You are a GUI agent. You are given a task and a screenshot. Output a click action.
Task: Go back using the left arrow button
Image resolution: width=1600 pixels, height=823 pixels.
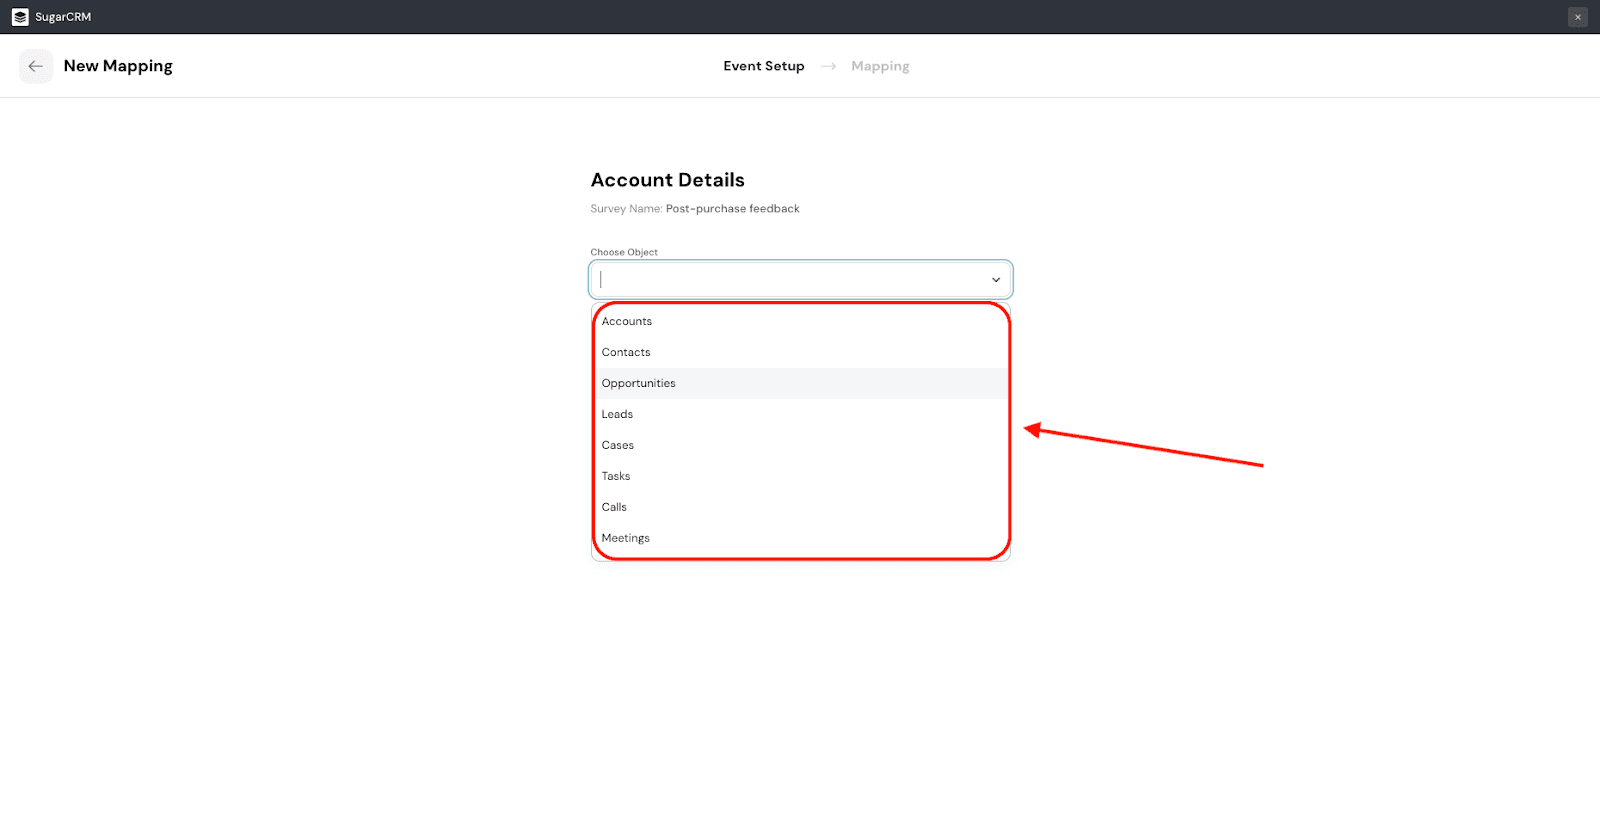click(x=36, y=66)
